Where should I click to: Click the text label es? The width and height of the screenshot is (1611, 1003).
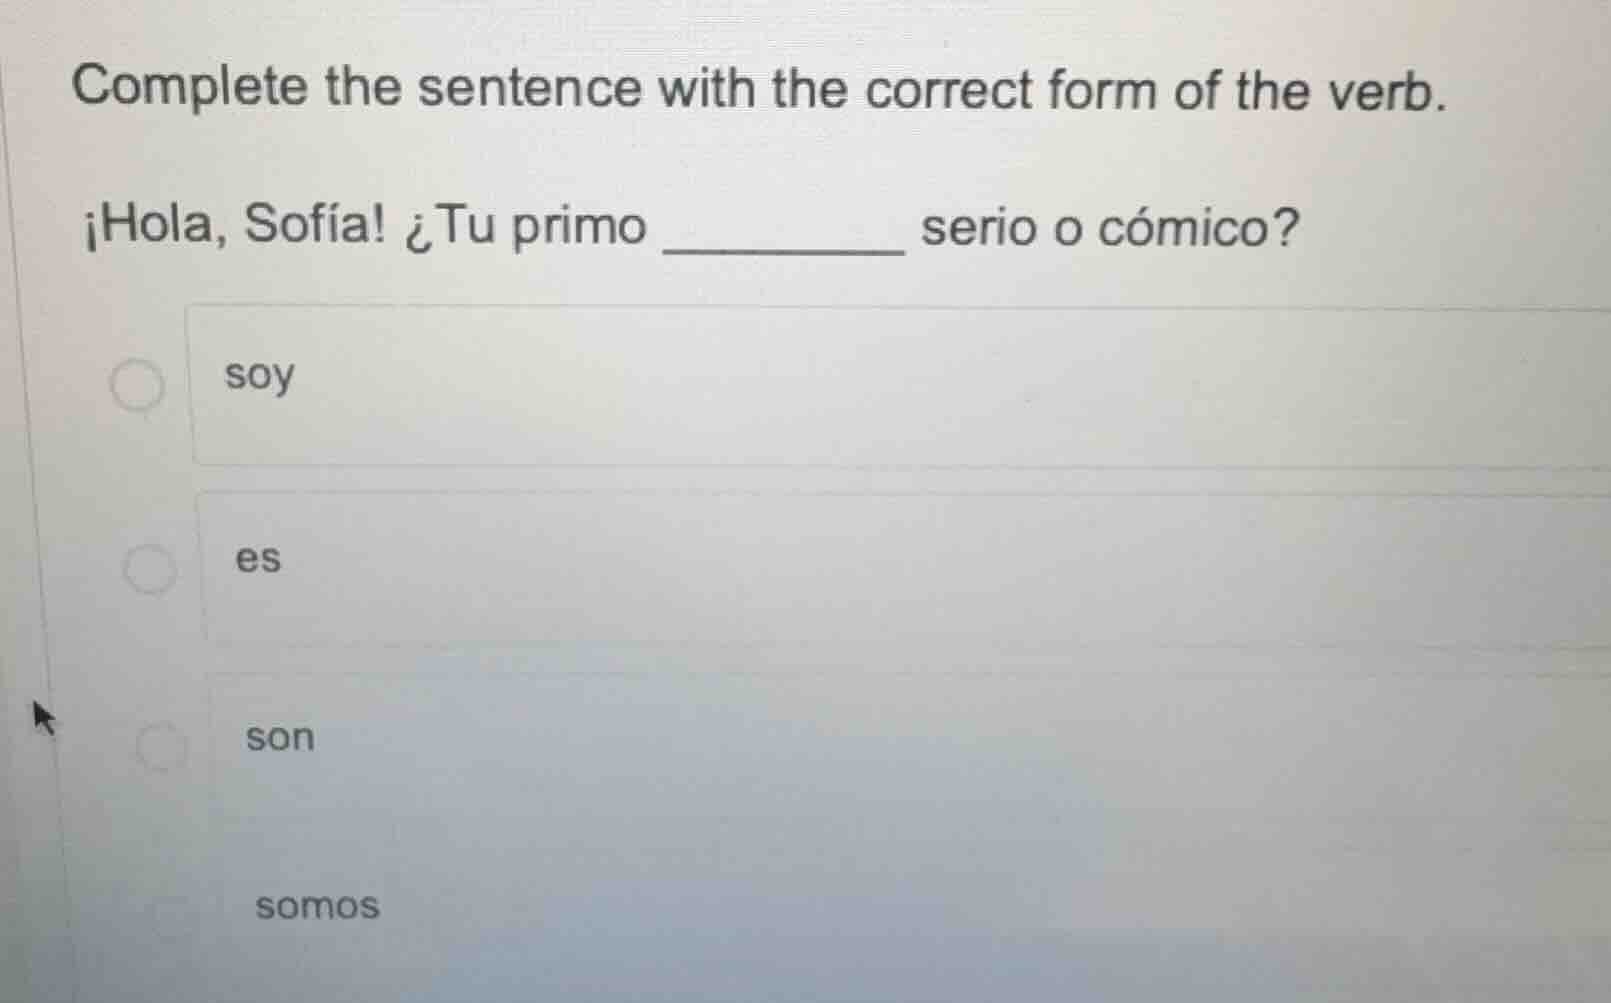tap(258, 559)
